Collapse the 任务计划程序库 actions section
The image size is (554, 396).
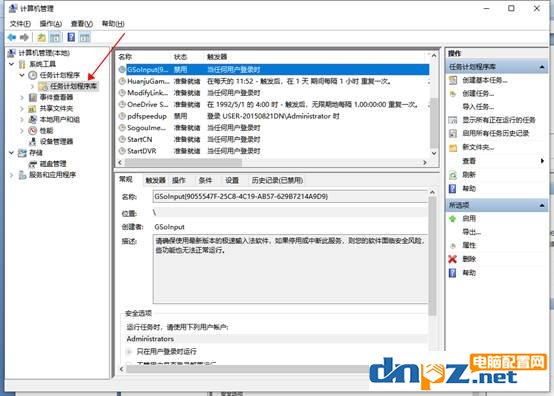(x=542, y=67)
